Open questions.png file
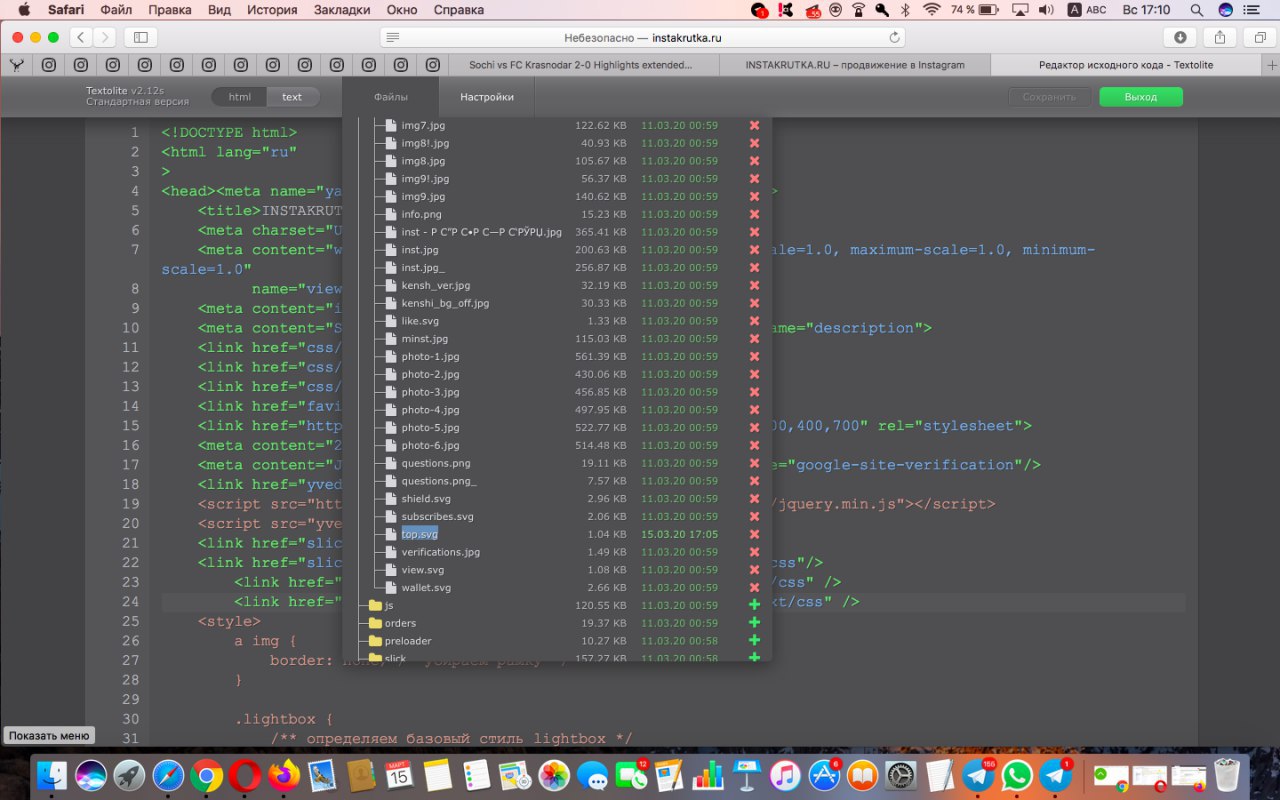 click(436, 463)
